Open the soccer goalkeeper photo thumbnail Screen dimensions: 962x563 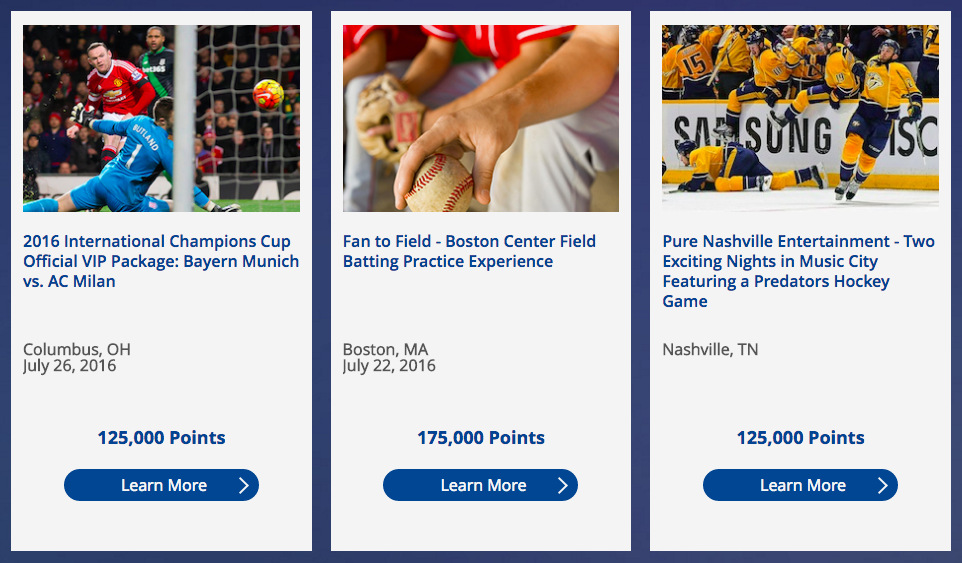pyautogui.click(x=161, y=118)
